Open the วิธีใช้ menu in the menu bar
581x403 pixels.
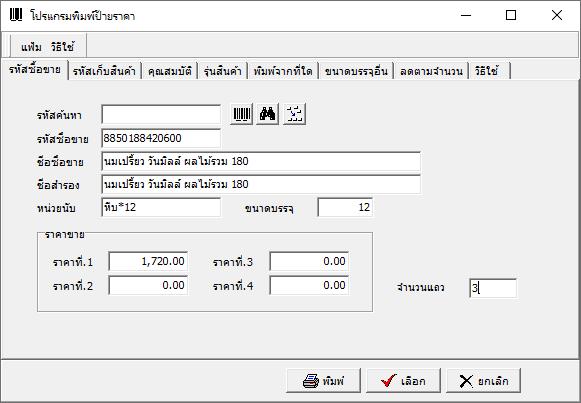63,47
